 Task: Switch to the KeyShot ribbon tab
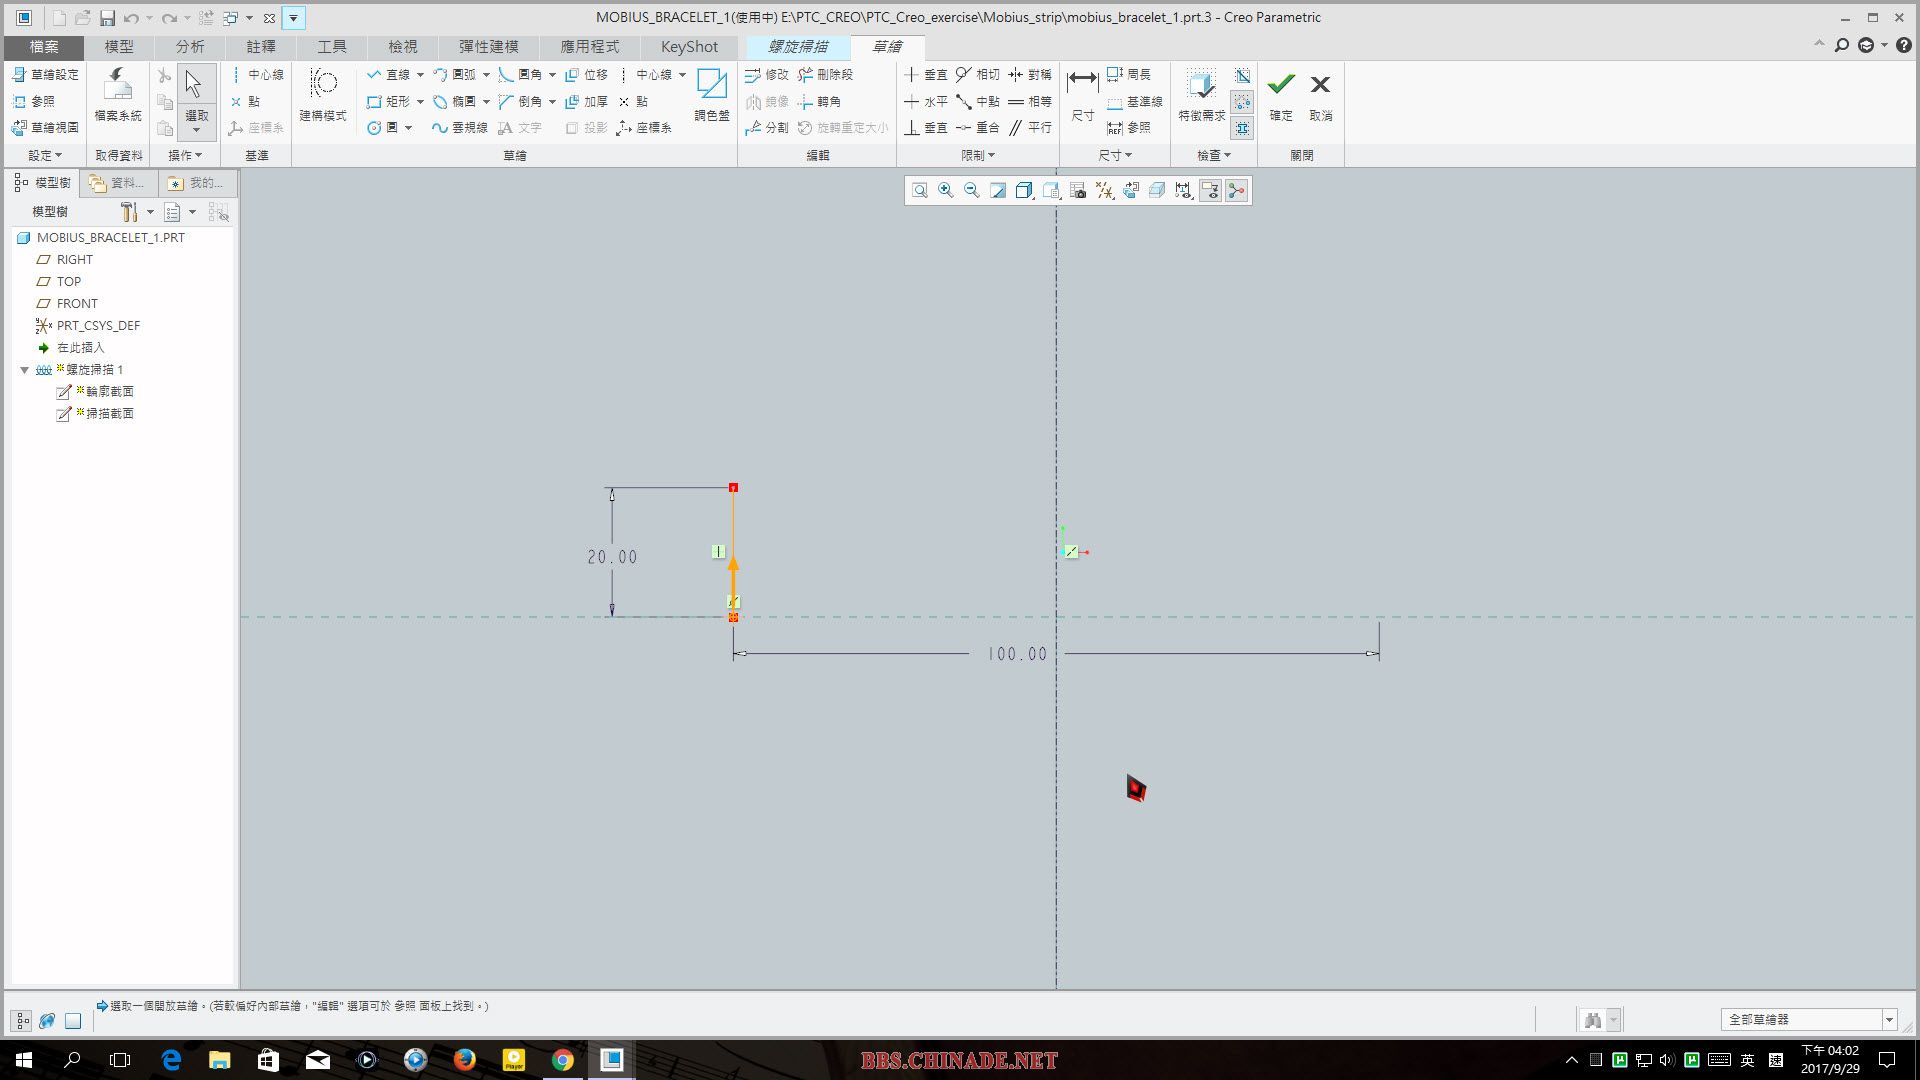pyautogui.click(x=689, y=47)
